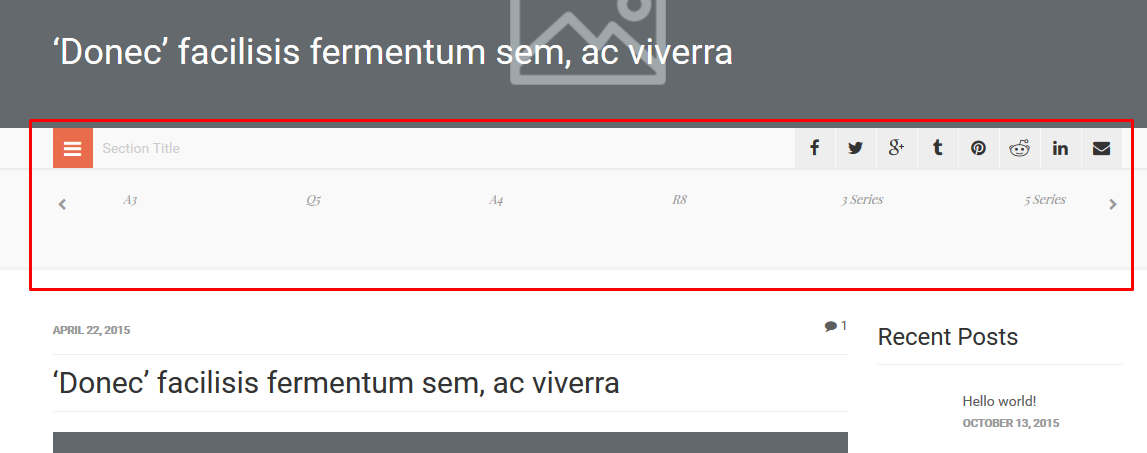Select the R8 carousel item

coord(680,200)
